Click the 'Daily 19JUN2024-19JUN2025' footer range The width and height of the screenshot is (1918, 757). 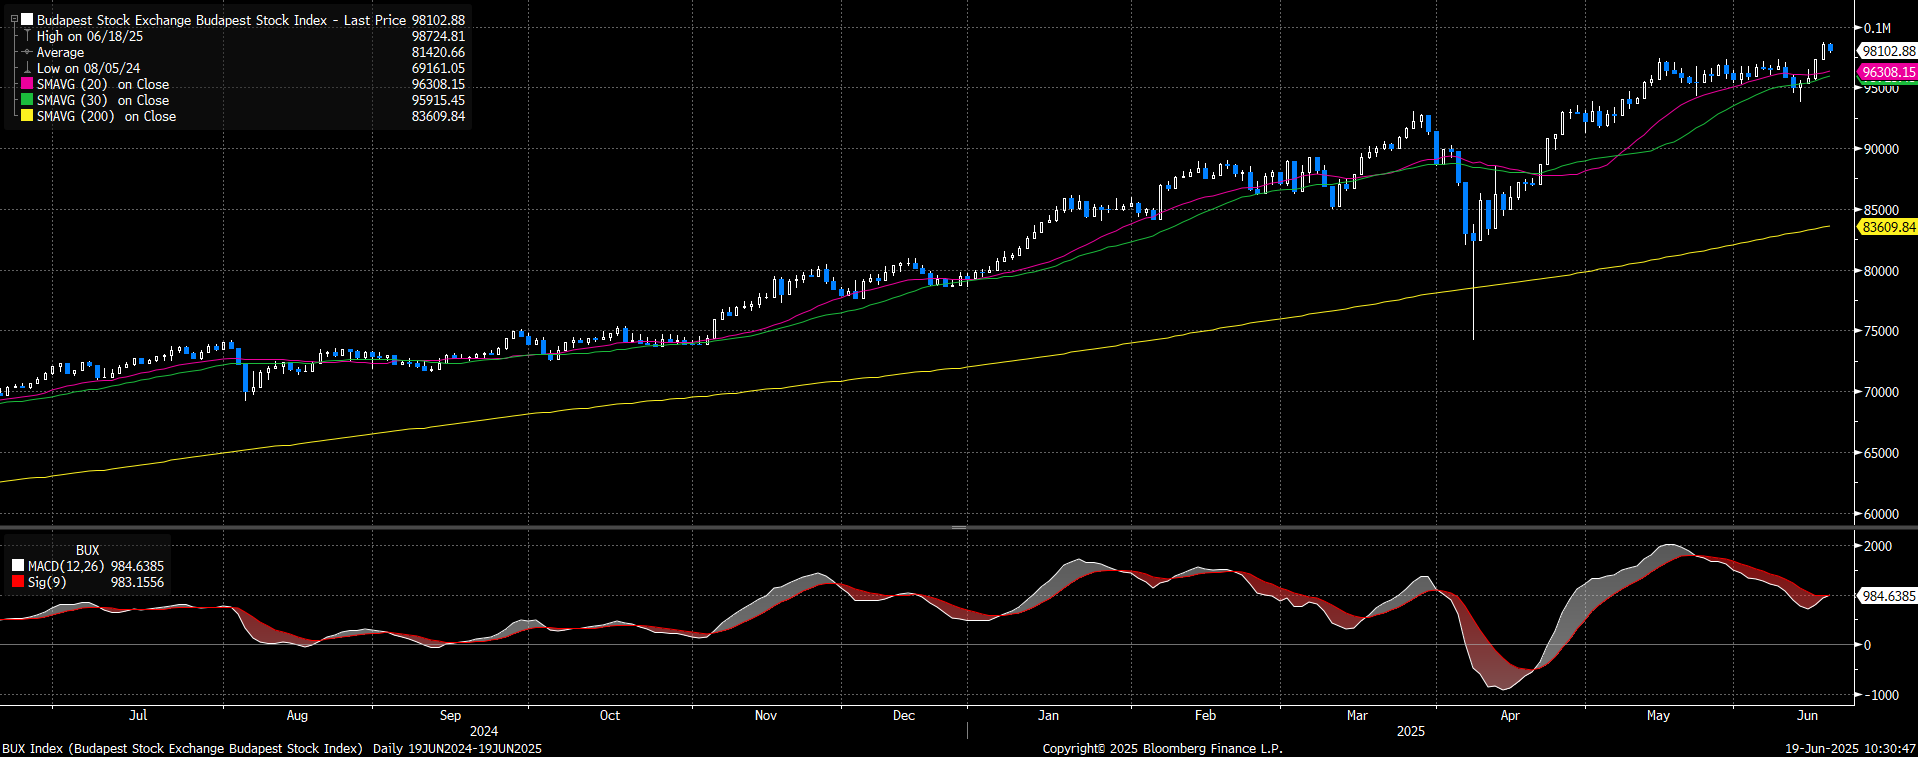point(457,748)
